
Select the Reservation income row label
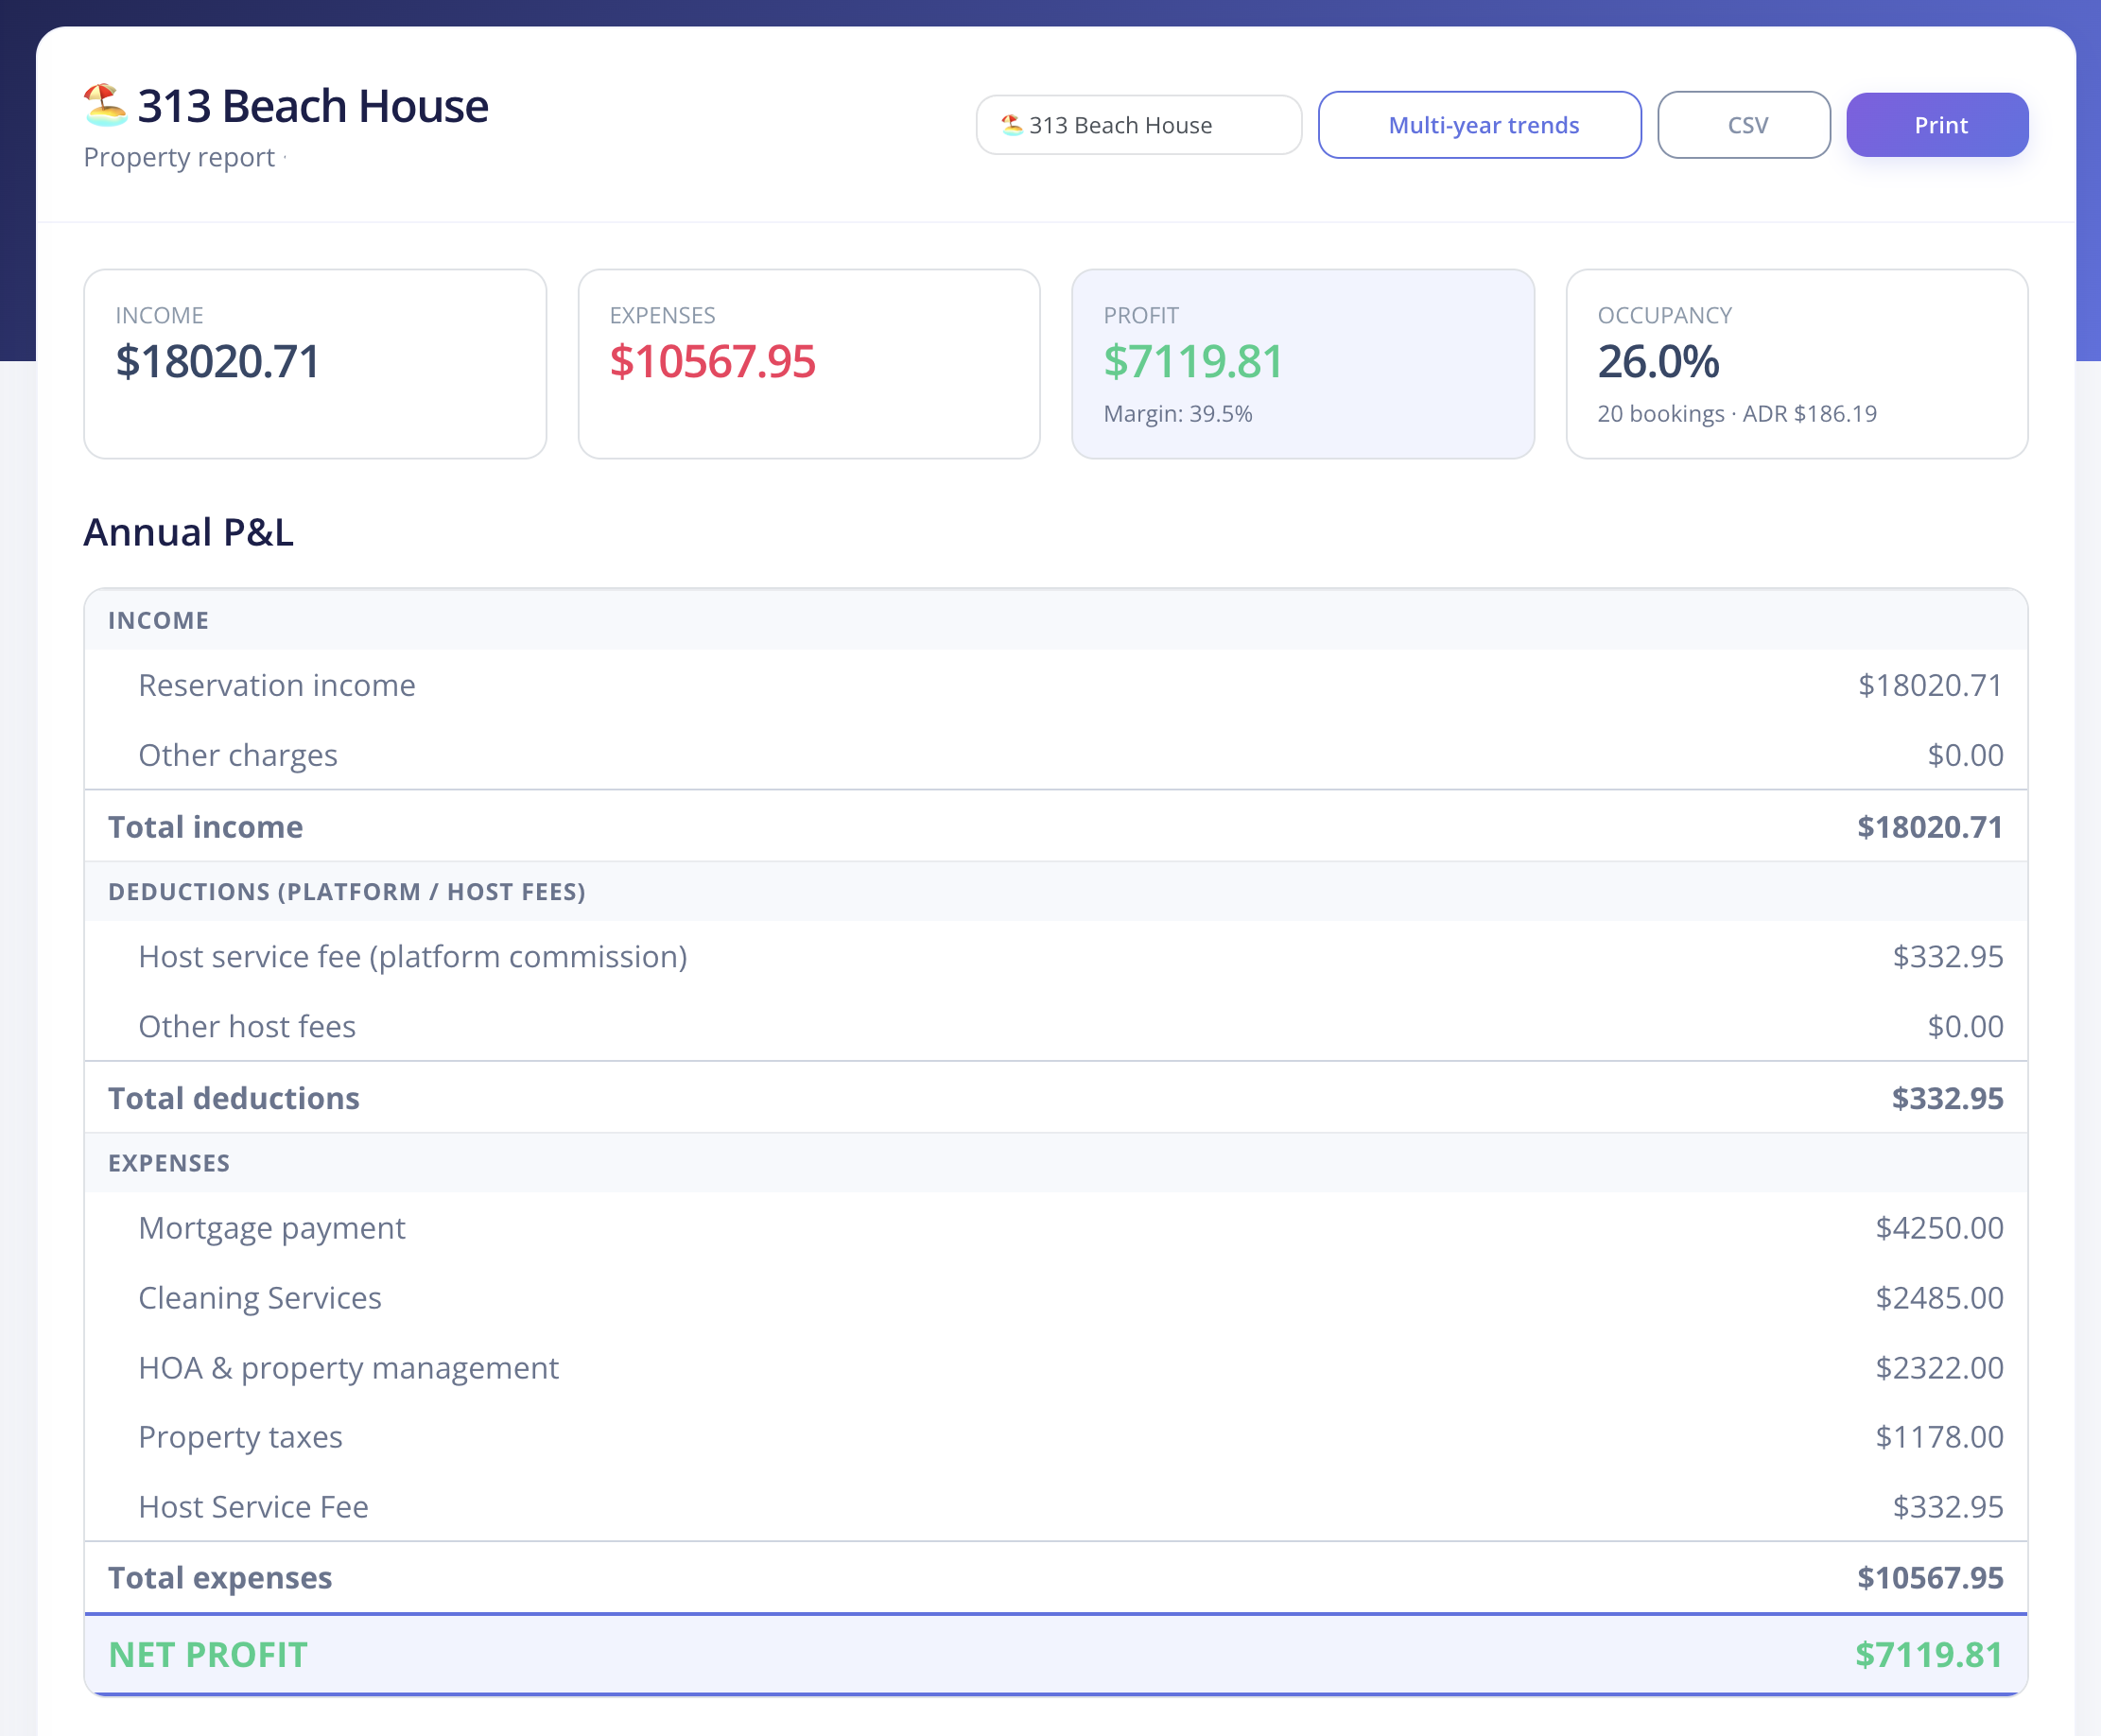(277, 686)
